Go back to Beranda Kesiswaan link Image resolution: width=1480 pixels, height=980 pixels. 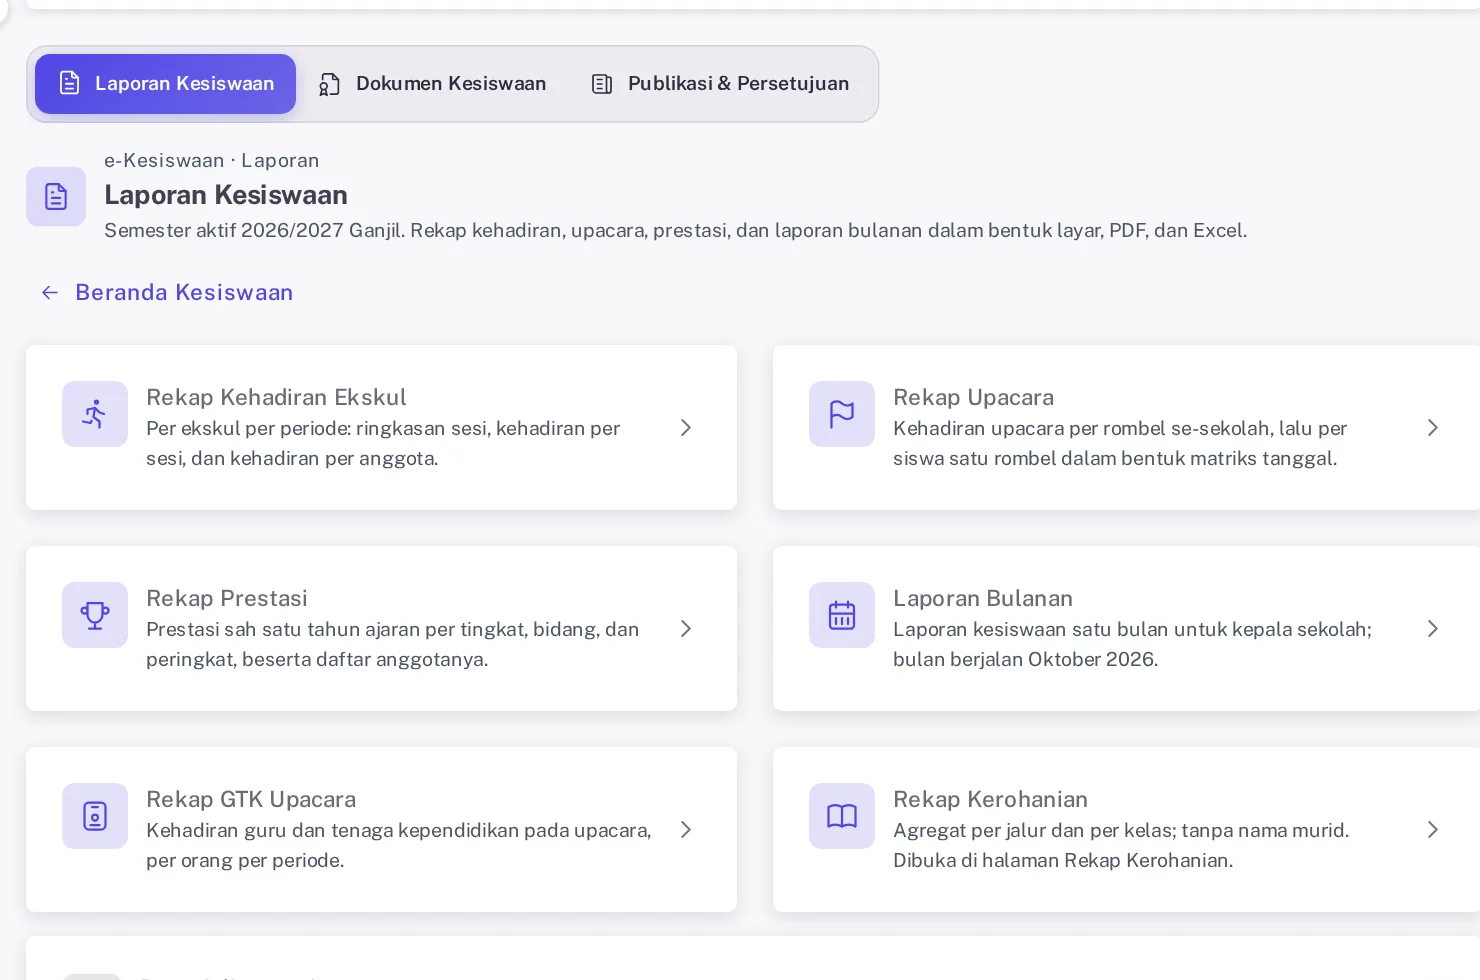(x=184, y=292)
